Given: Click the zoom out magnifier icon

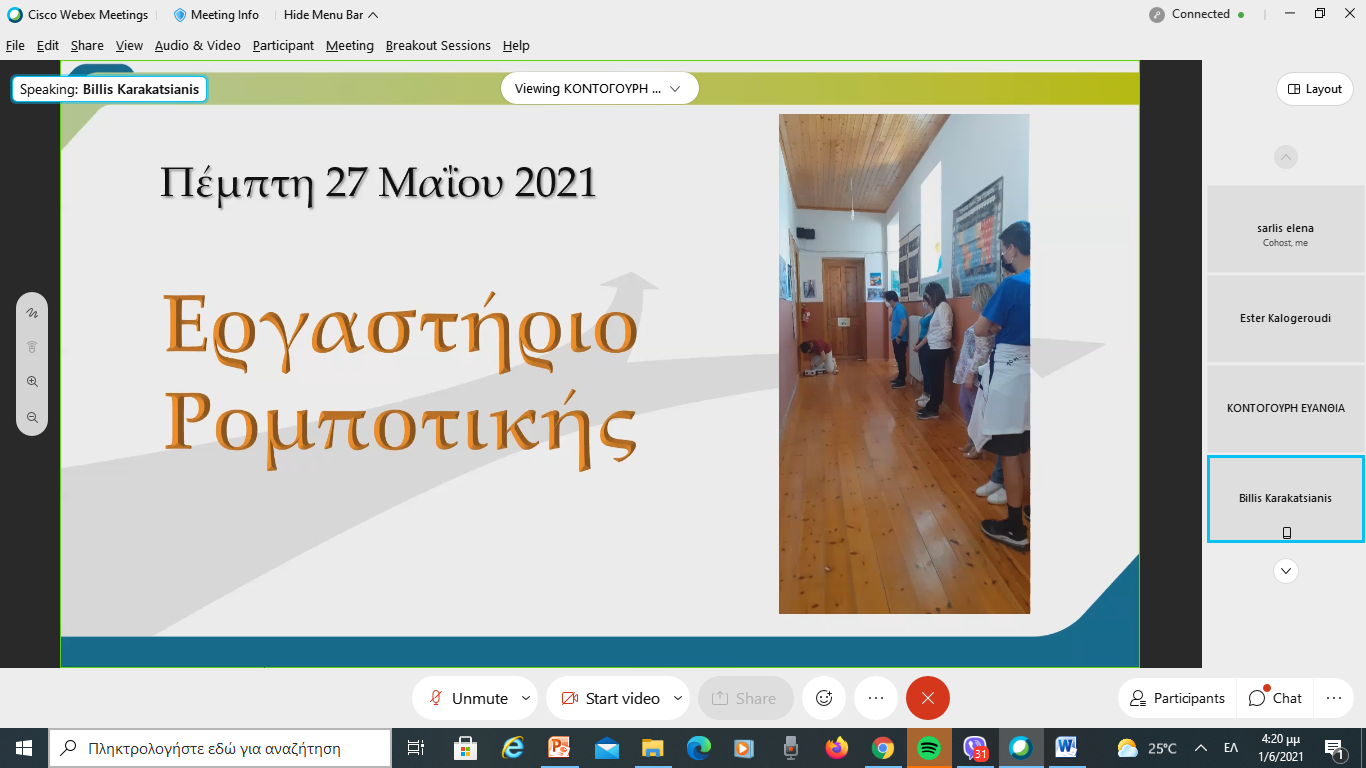Looking at the screenshot, I should pos(32,417).
